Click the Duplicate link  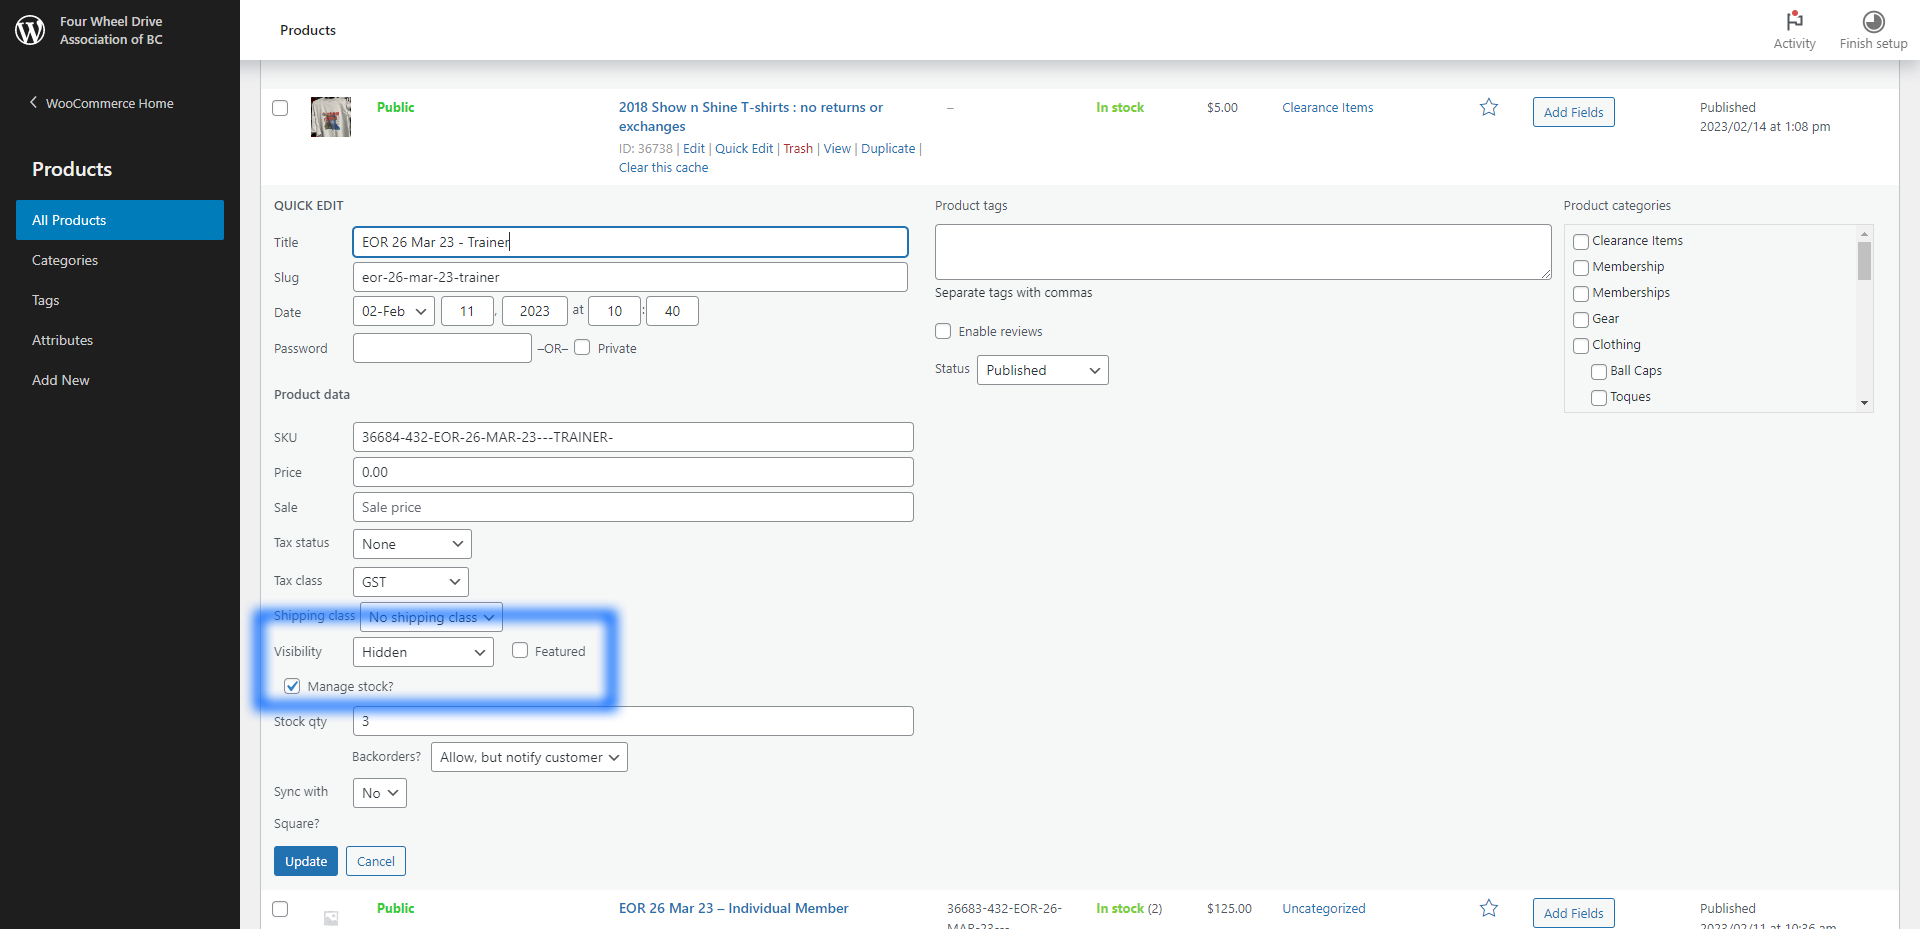pos(888,149)
